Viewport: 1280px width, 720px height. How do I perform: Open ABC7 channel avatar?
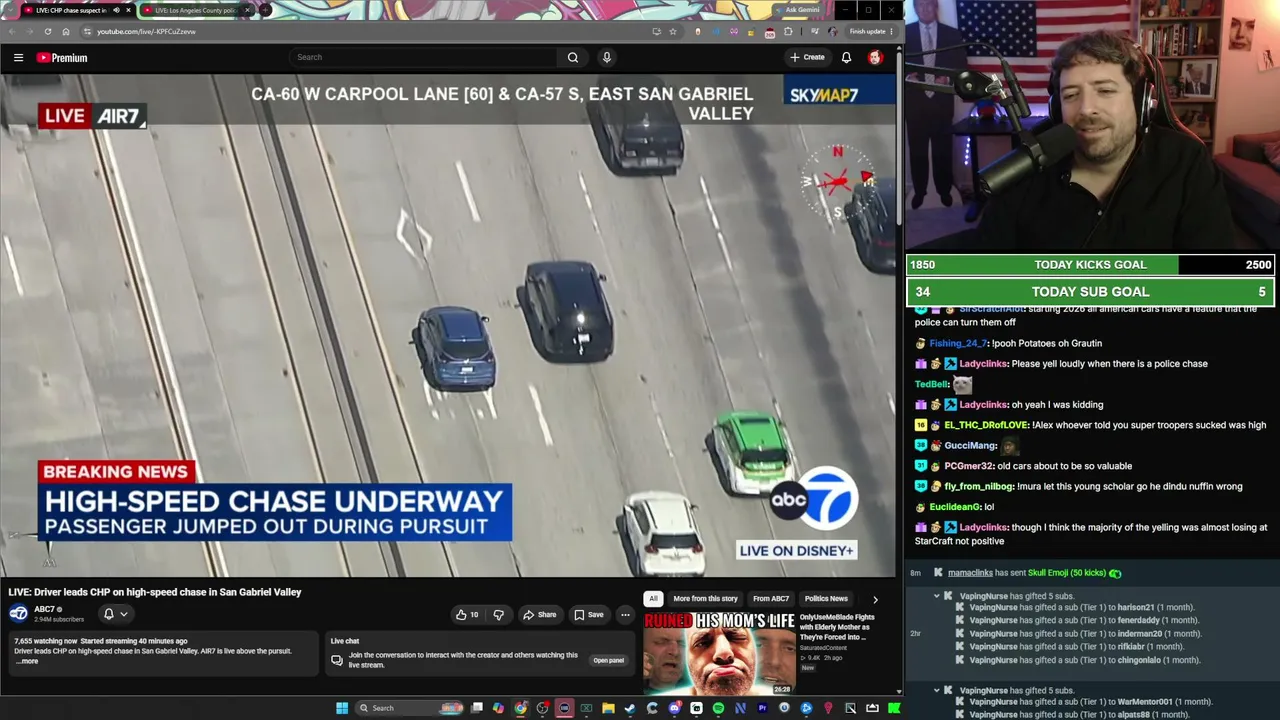(19, 613)
